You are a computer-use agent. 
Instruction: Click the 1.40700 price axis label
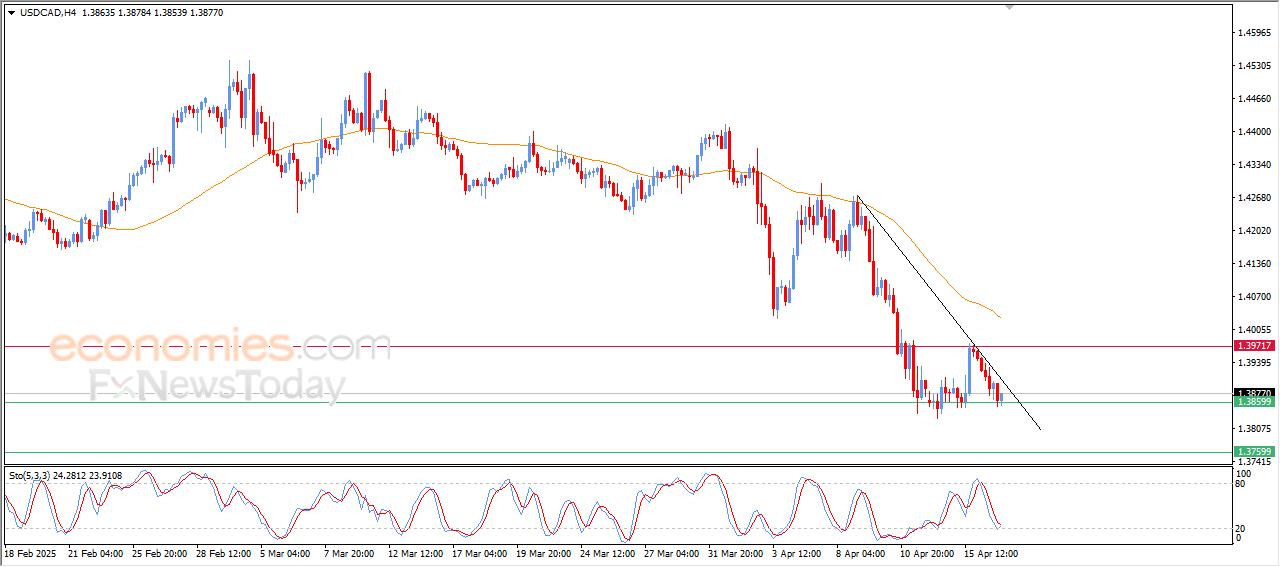pos(1255,297)
